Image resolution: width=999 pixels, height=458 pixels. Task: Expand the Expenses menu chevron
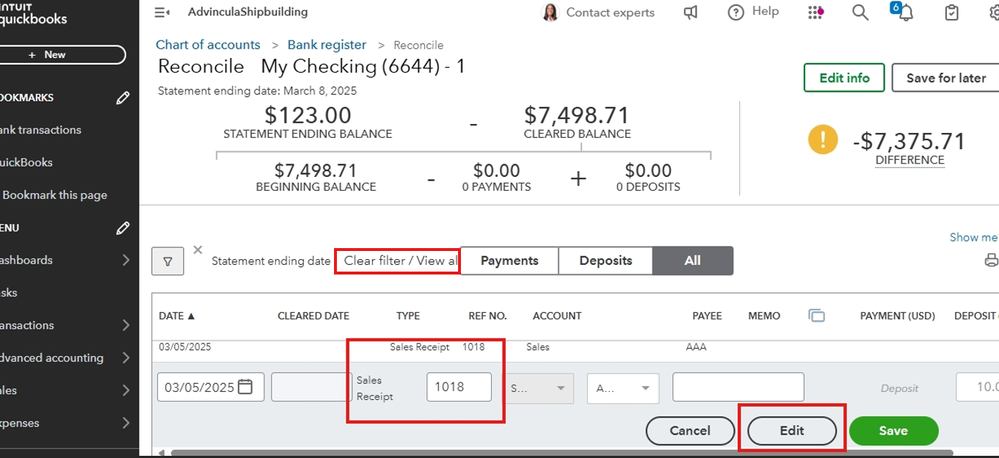coord(126,423)
